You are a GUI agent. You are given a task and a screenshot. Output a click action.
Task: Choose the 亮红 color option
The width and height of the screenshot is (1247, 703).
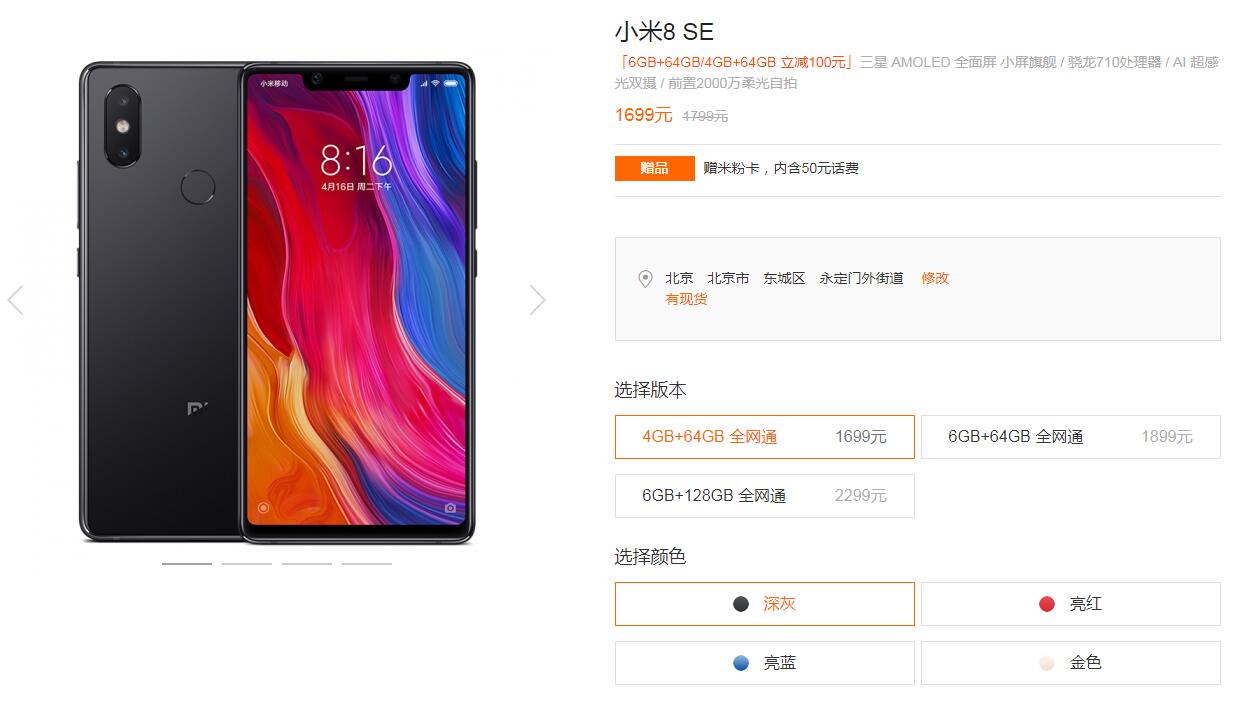[1071, 604]
